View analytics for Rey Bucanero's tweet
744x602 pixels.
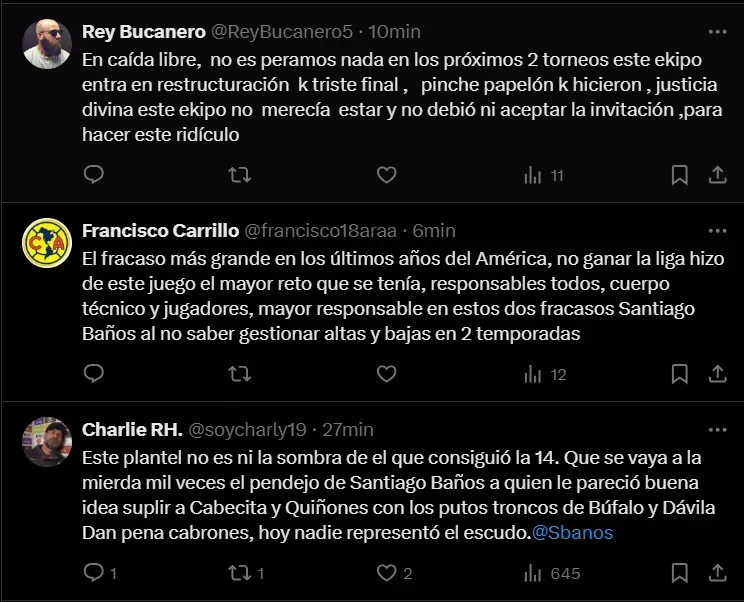click(544, 175)
